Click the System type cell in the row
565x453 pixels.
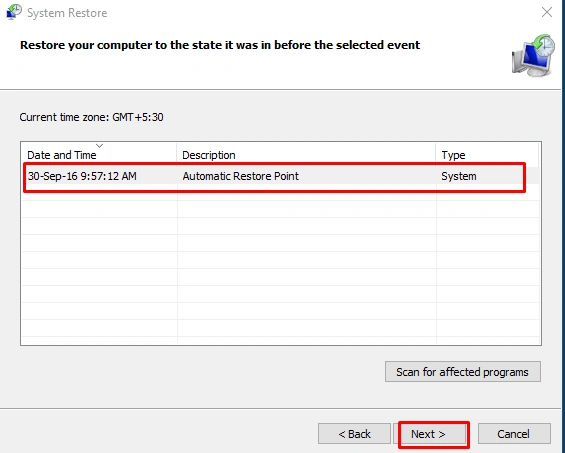[x=459, y=176]
